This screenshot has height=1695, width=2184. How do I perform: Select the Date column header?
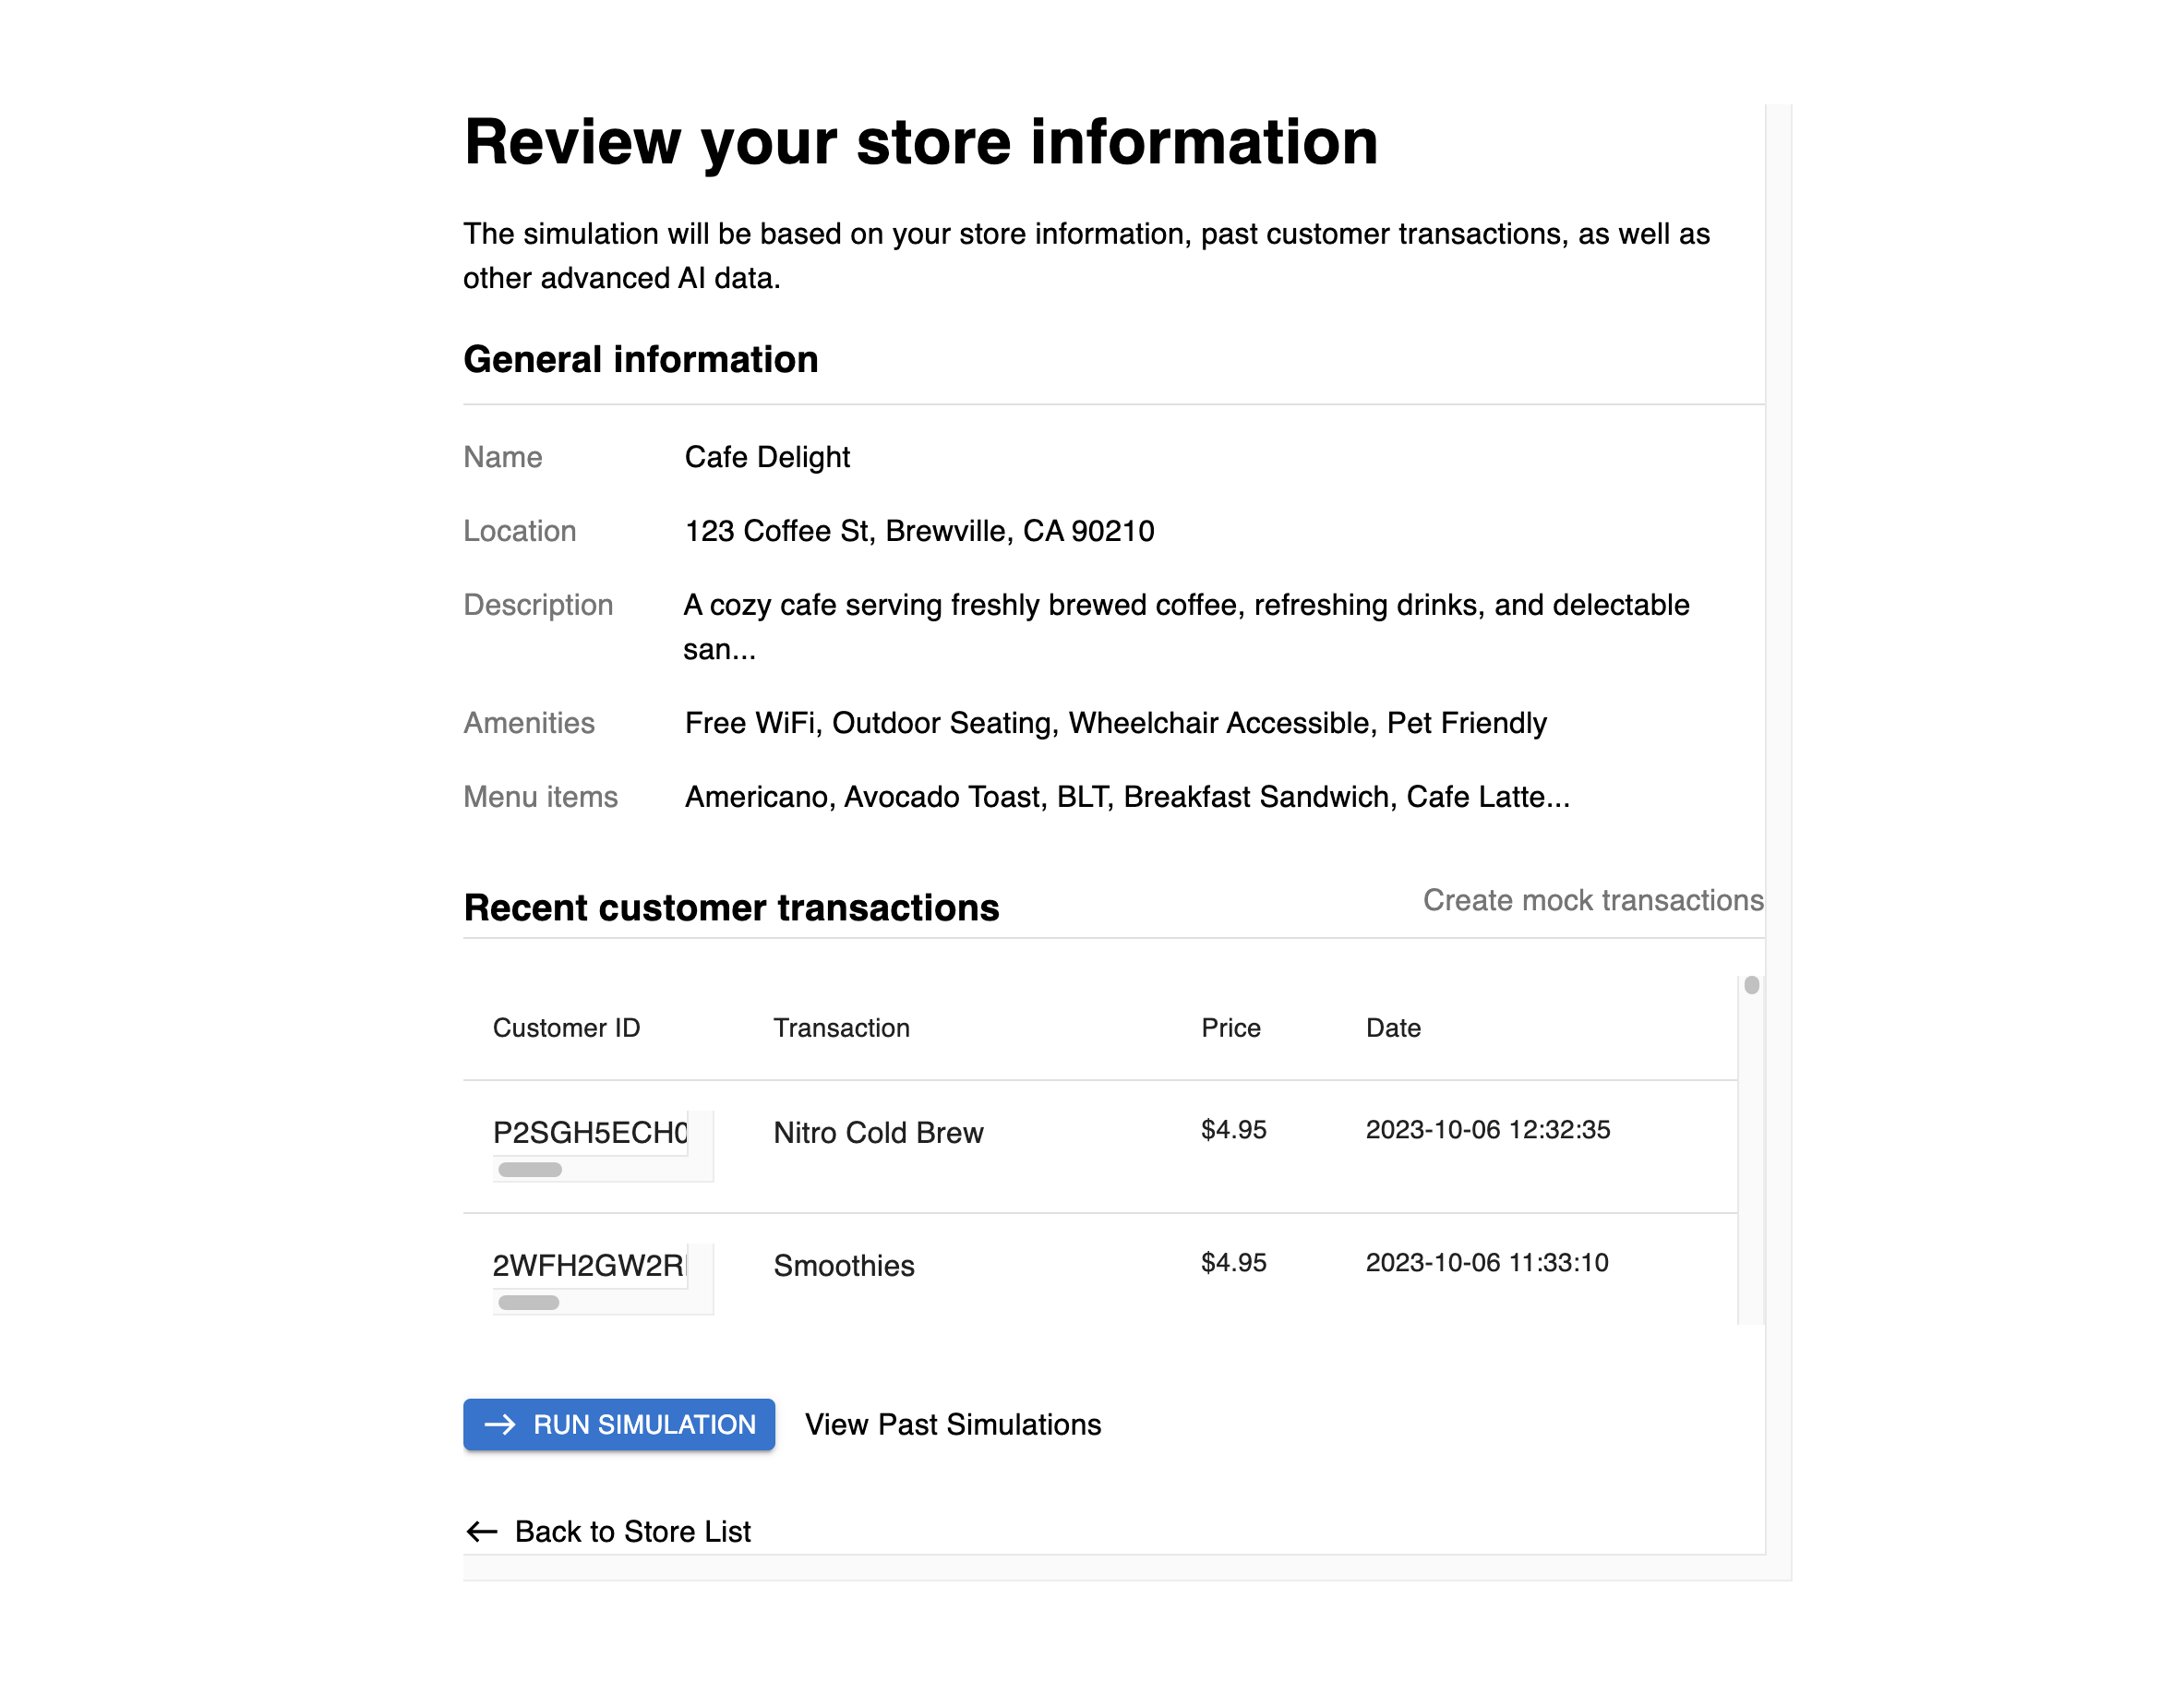pyautogui.click(x=1393, y=1028)
